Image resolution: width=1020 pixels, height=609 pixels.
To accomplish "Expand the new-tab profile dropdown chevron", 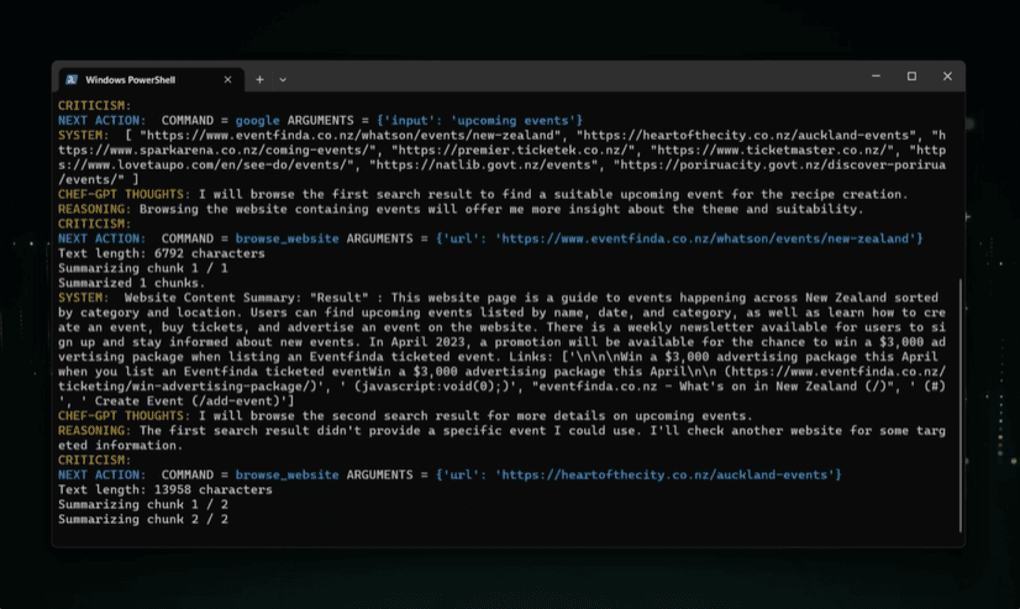I will tap(283, 80).
